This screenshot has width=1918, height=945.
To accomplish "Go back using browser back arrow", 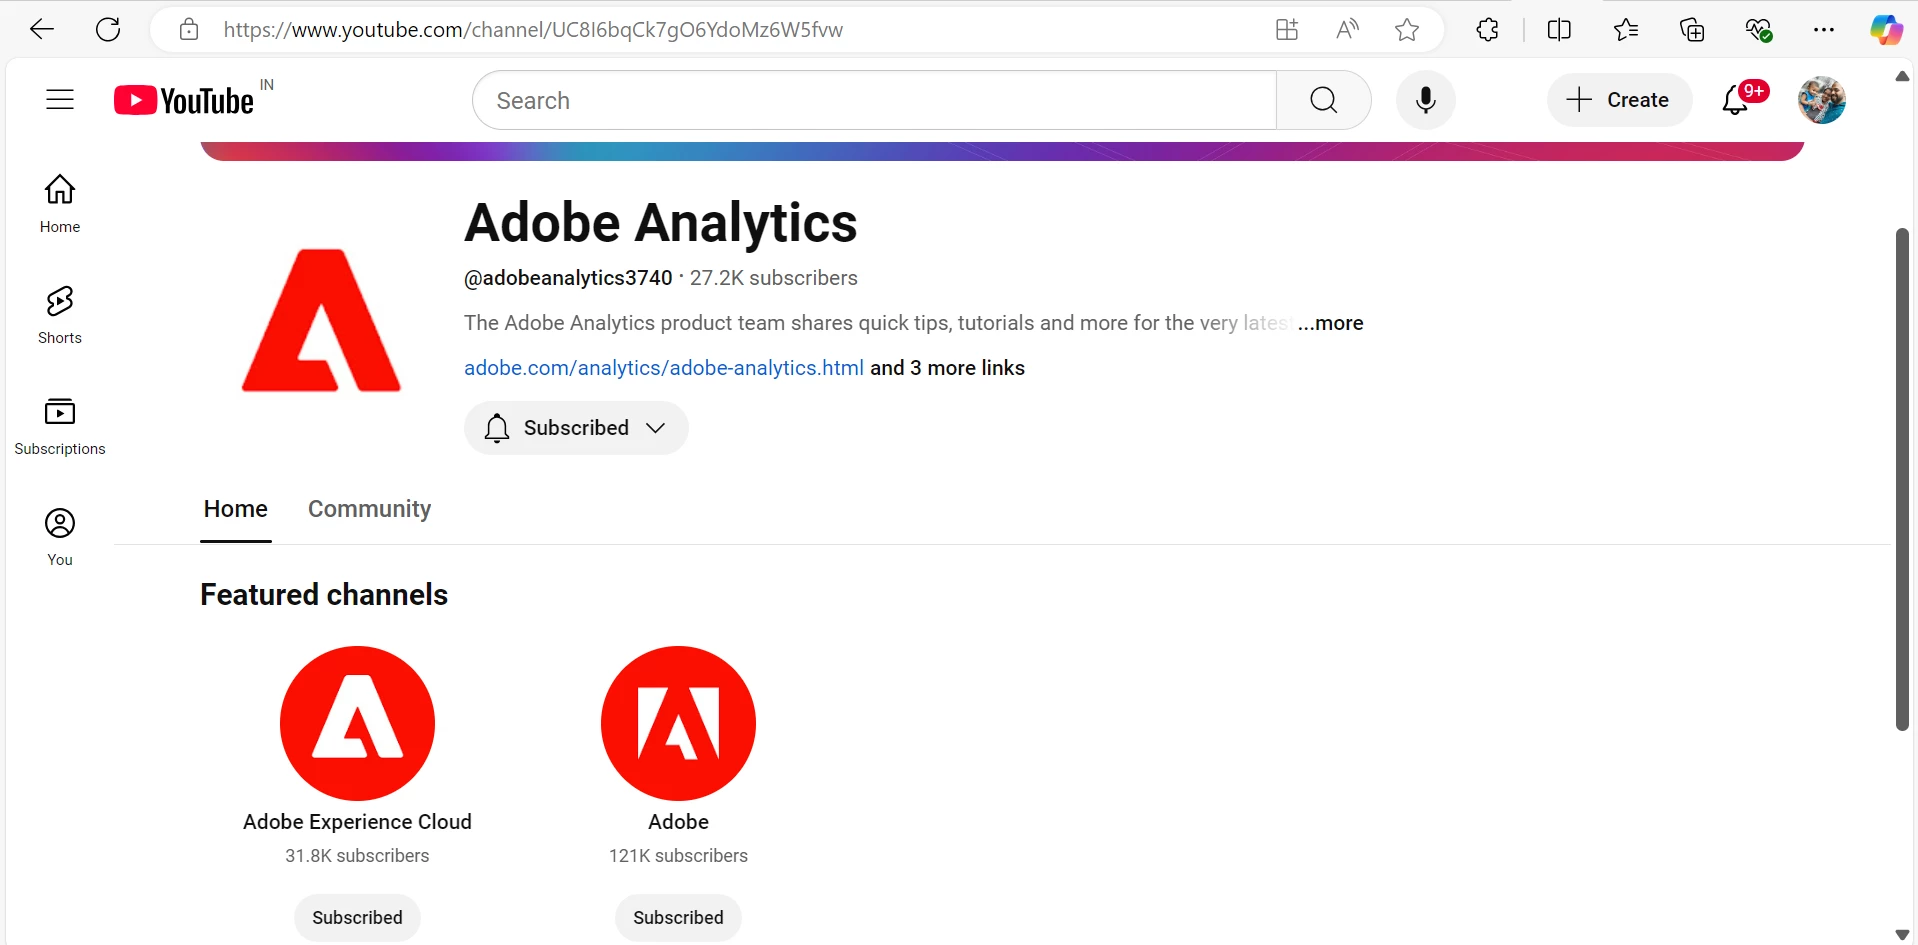I will pos(42,30).
